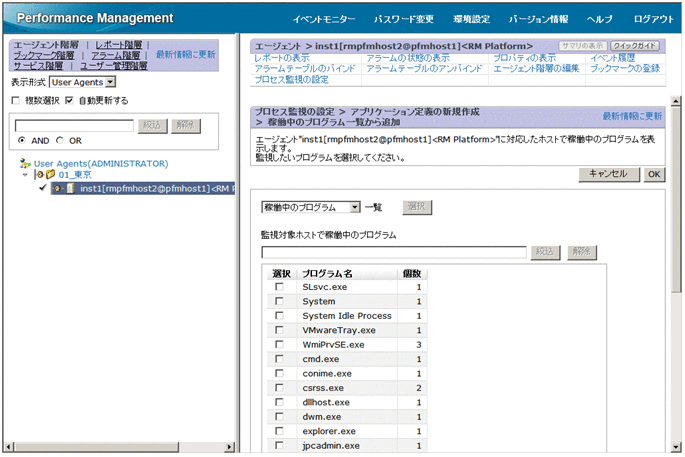Click the クイックガイド button
The image size is (685, 457).
pos(635,46)
